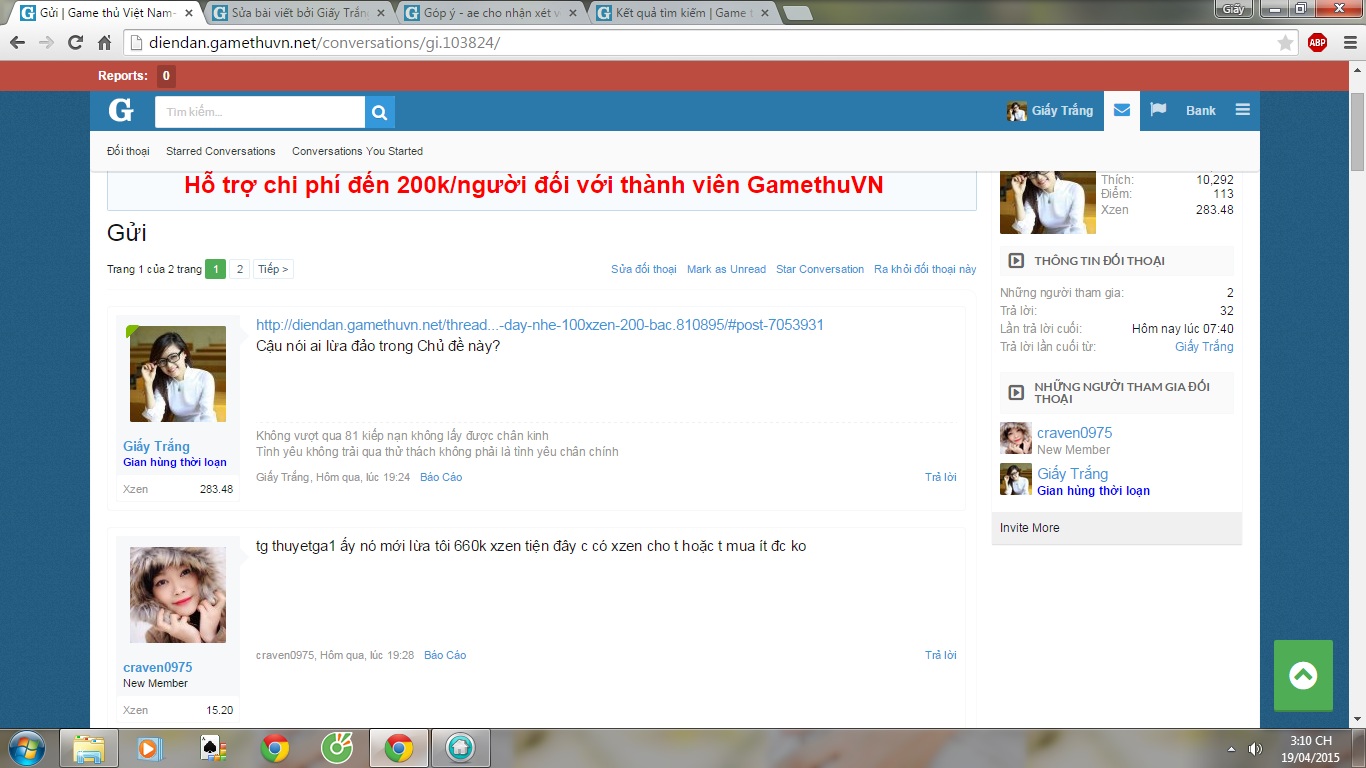The image size is (1366, 768).
Task: Switch to Góp ý browser tab
Action: click(491, 13)
